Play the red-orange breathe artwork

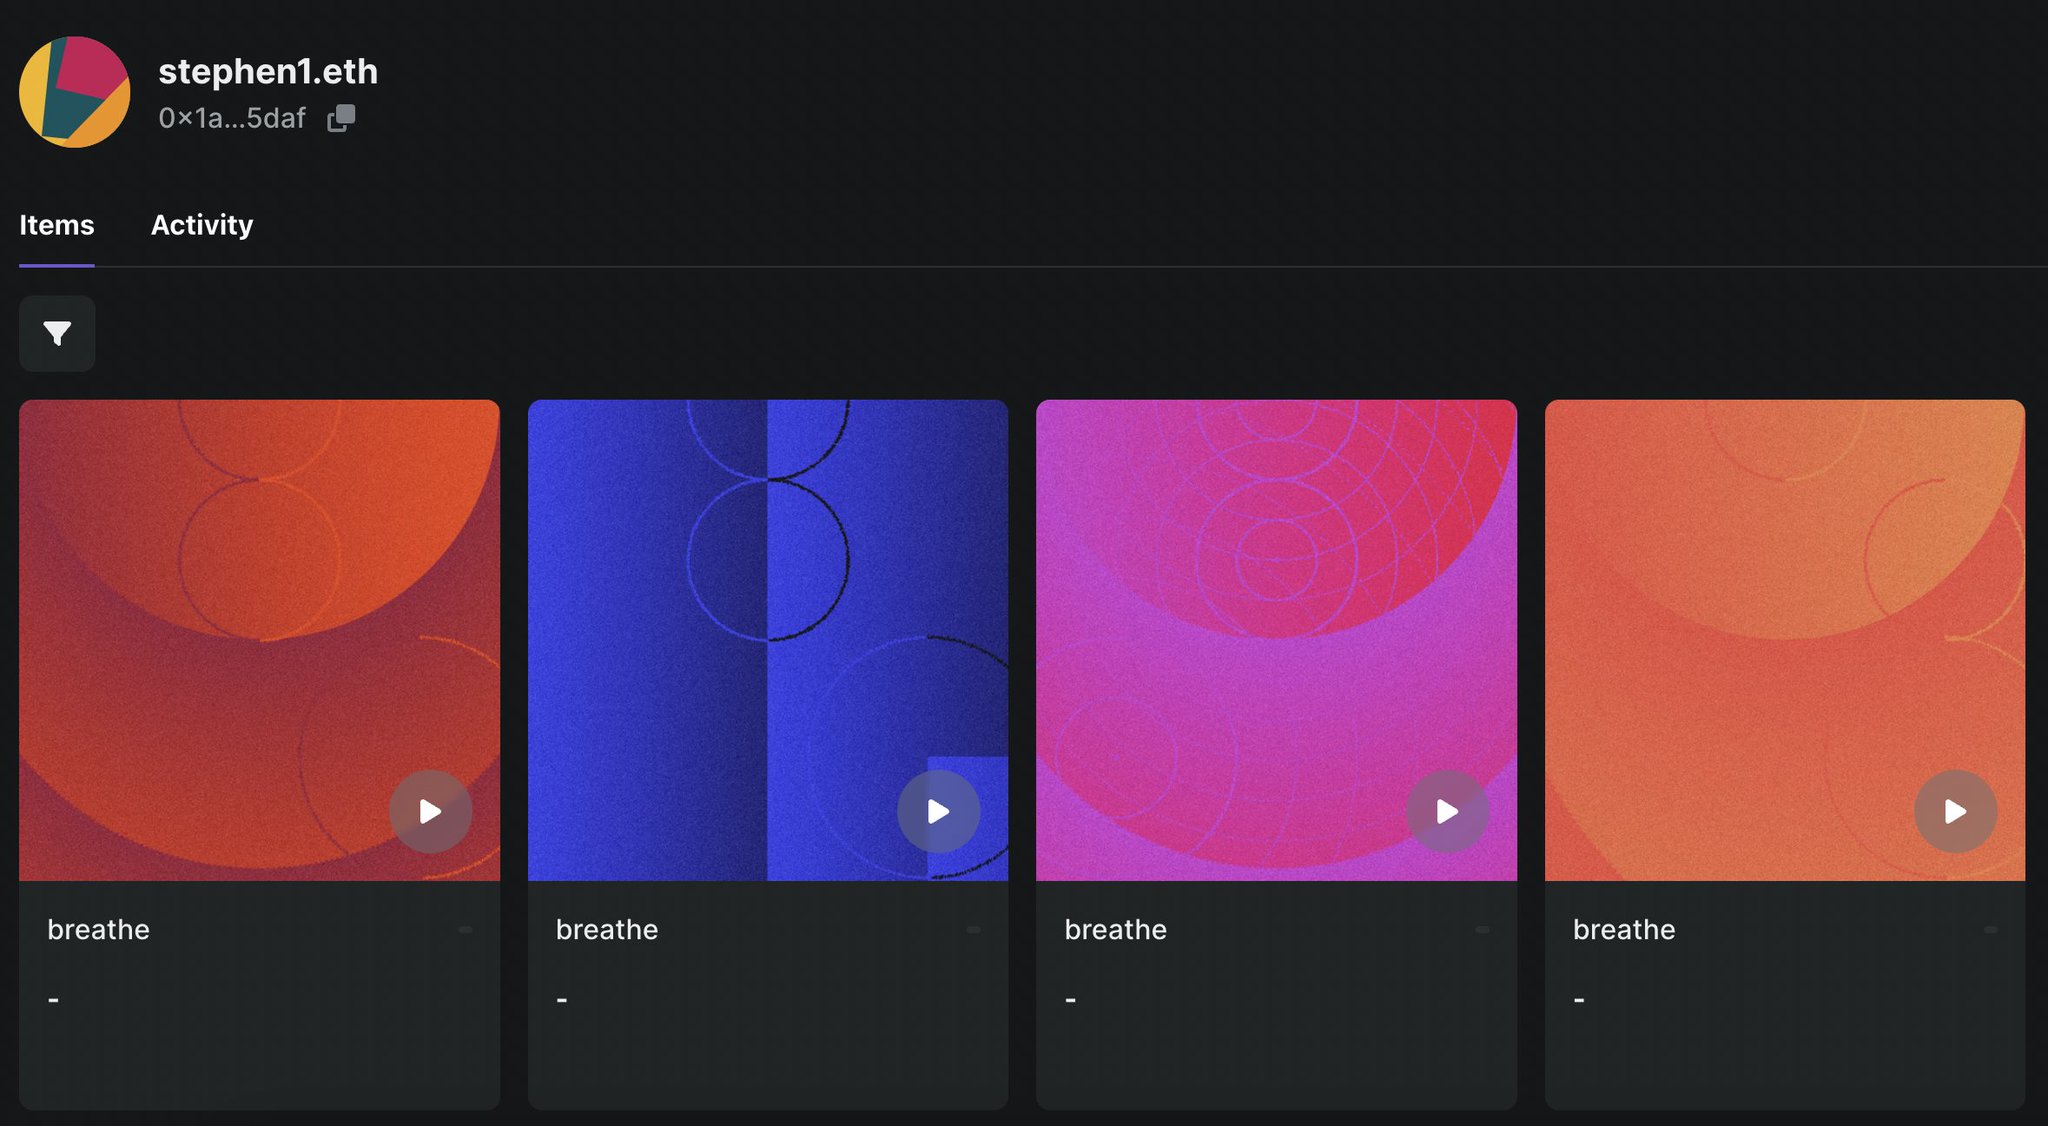(x=430, y=811)
